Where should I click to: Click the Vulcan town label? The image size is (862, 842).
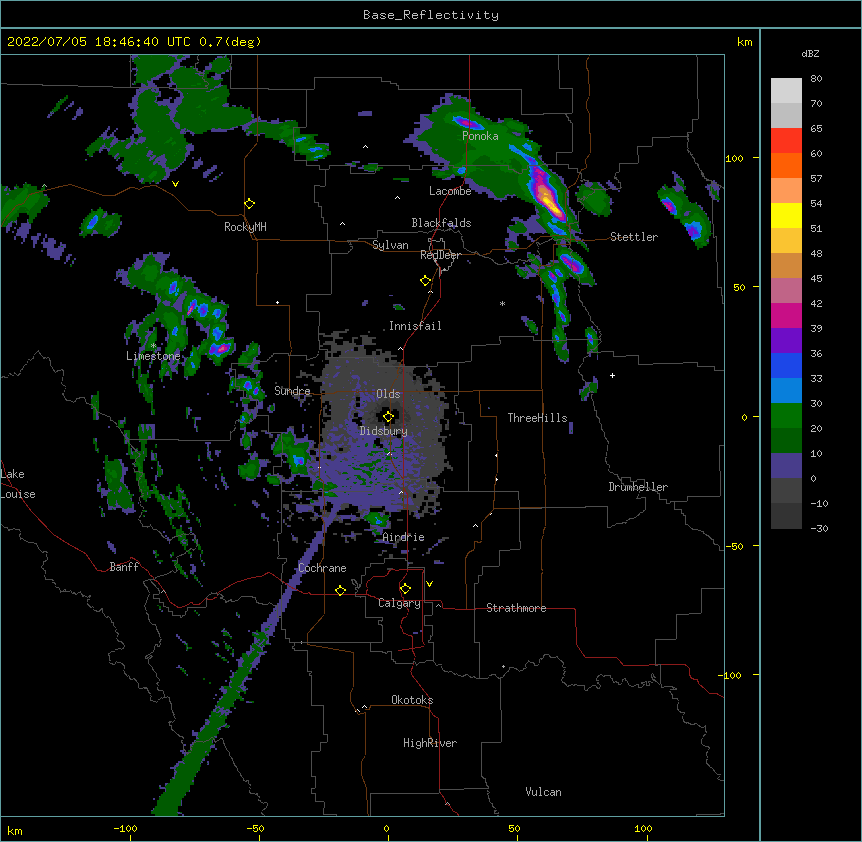pyautogui.click(x=543, y=792)
